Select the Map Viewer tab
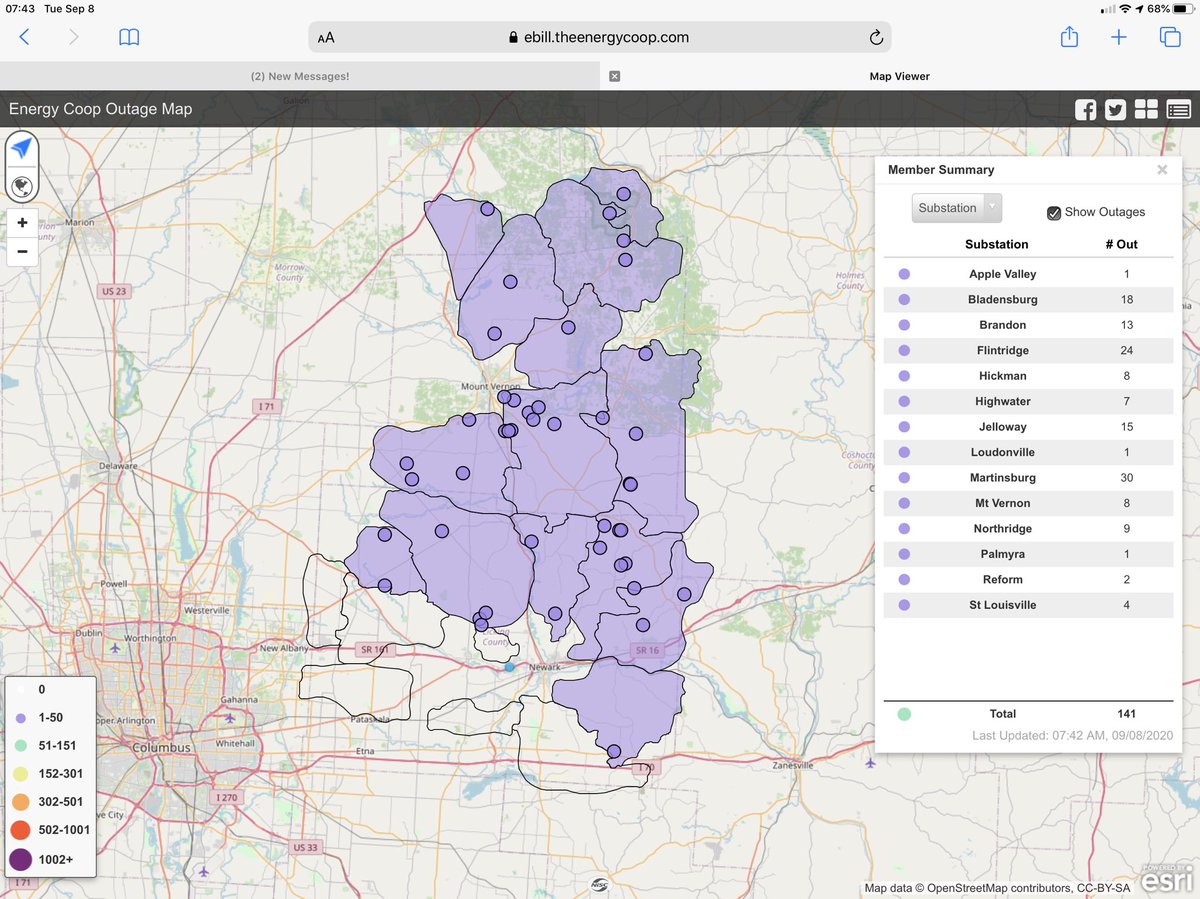This screenshot has width=1200, height=899. [x=900, y=76]
